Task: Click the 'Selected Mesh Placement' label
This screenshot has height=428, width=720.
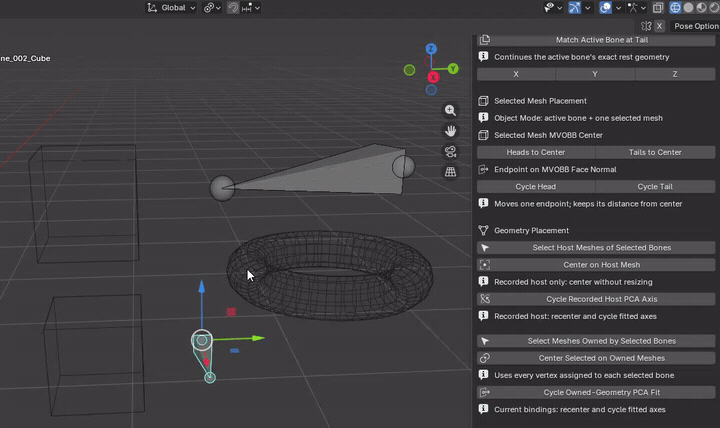Action: (540, 101)
